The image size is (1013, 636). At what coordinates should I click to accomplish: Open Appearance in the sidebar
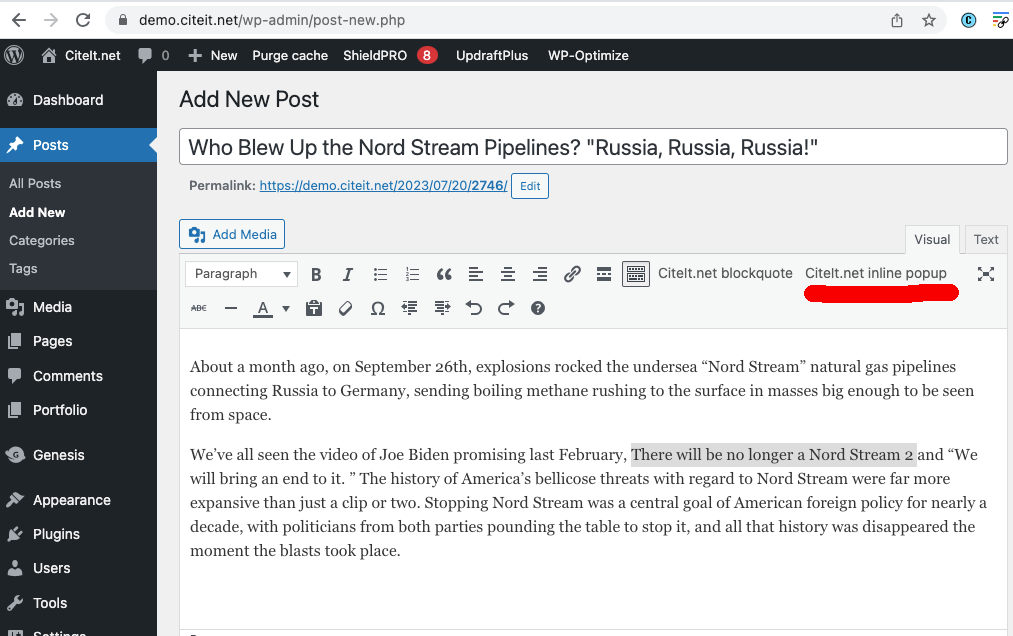[78, 500]
